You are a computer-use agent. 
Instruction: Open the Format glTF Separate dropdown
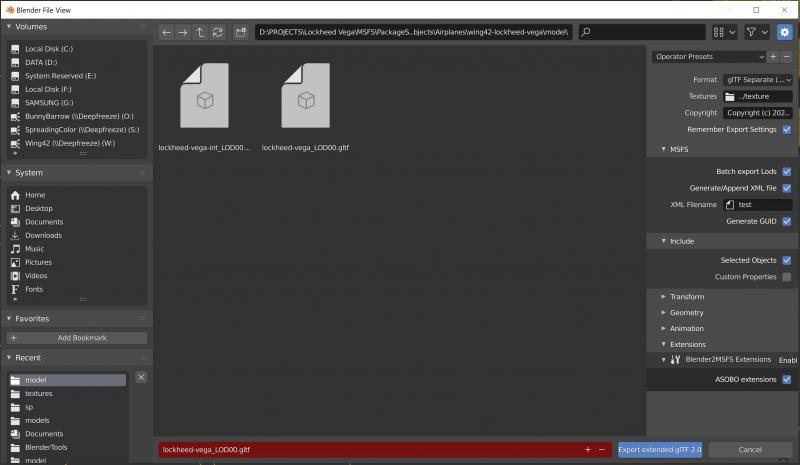tap(758, 80)
